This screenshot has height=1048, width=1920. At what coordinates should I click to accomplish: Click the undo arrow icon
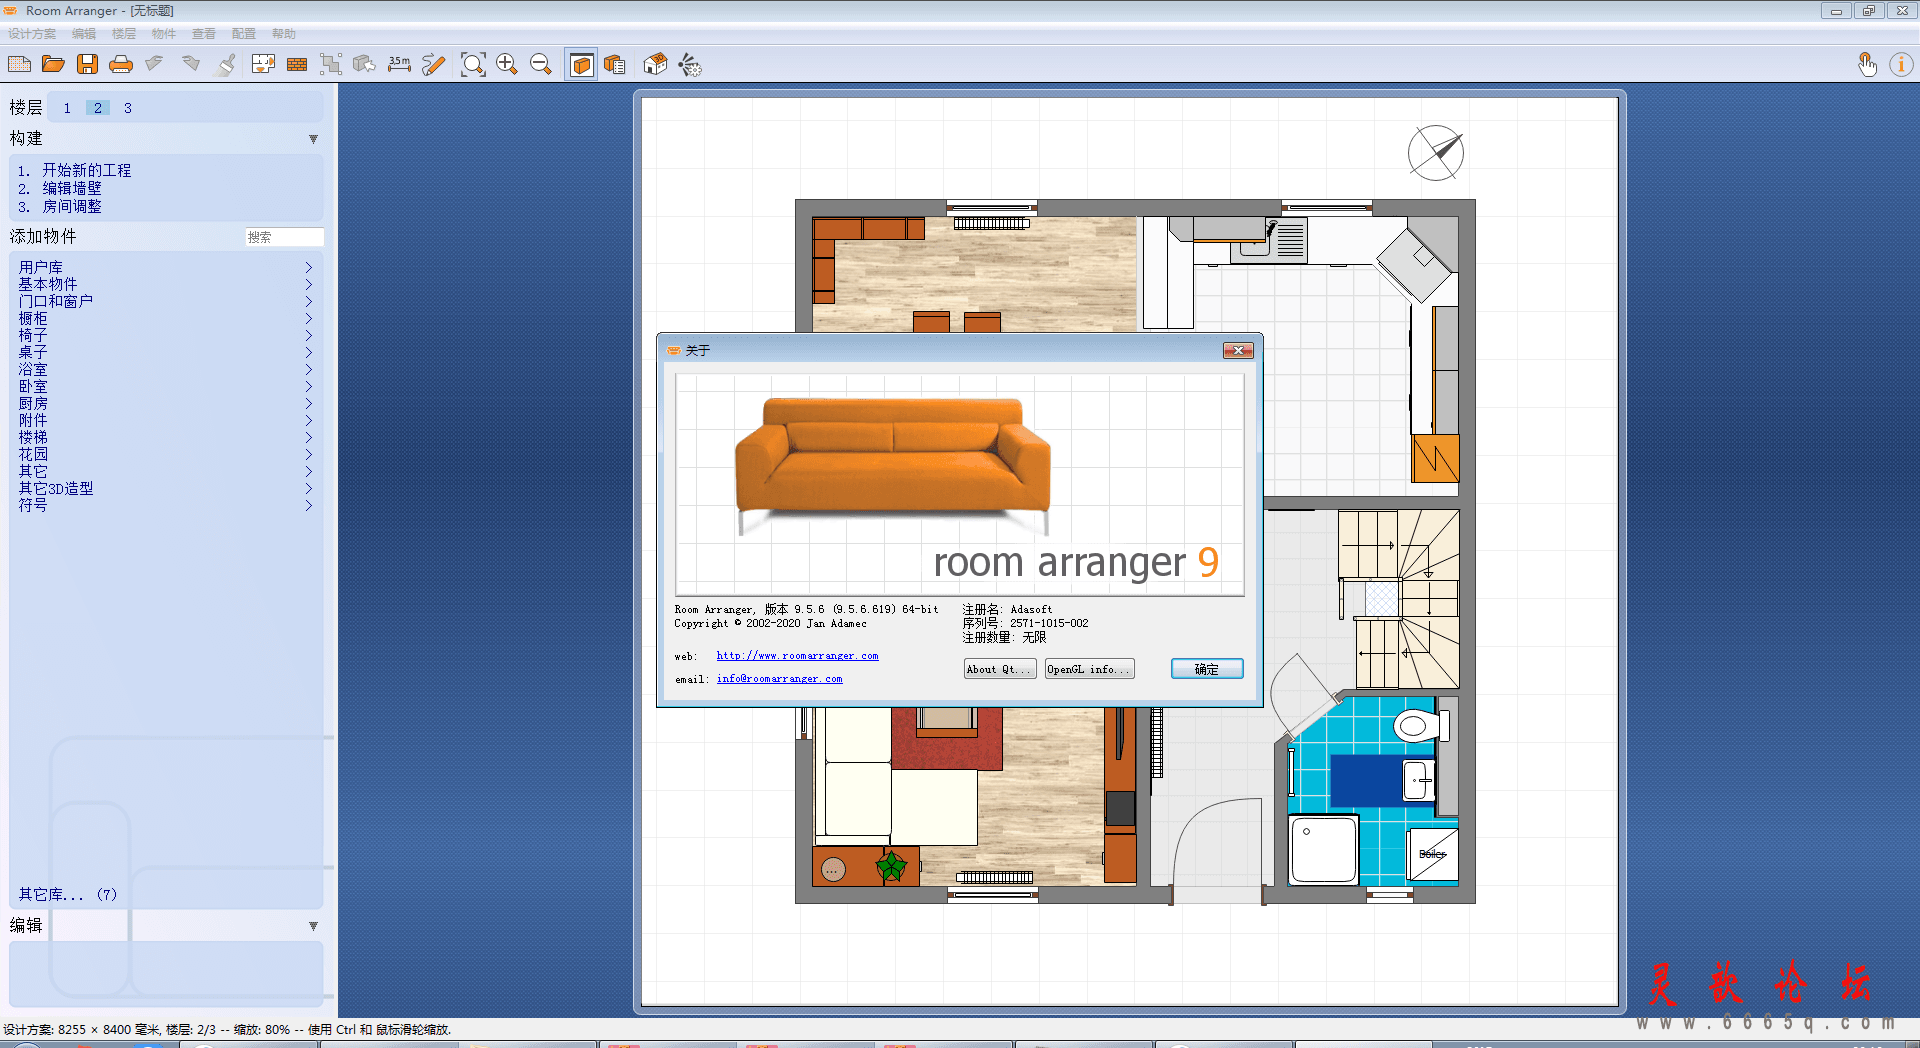pyautogui.click(x=154, y=65)
